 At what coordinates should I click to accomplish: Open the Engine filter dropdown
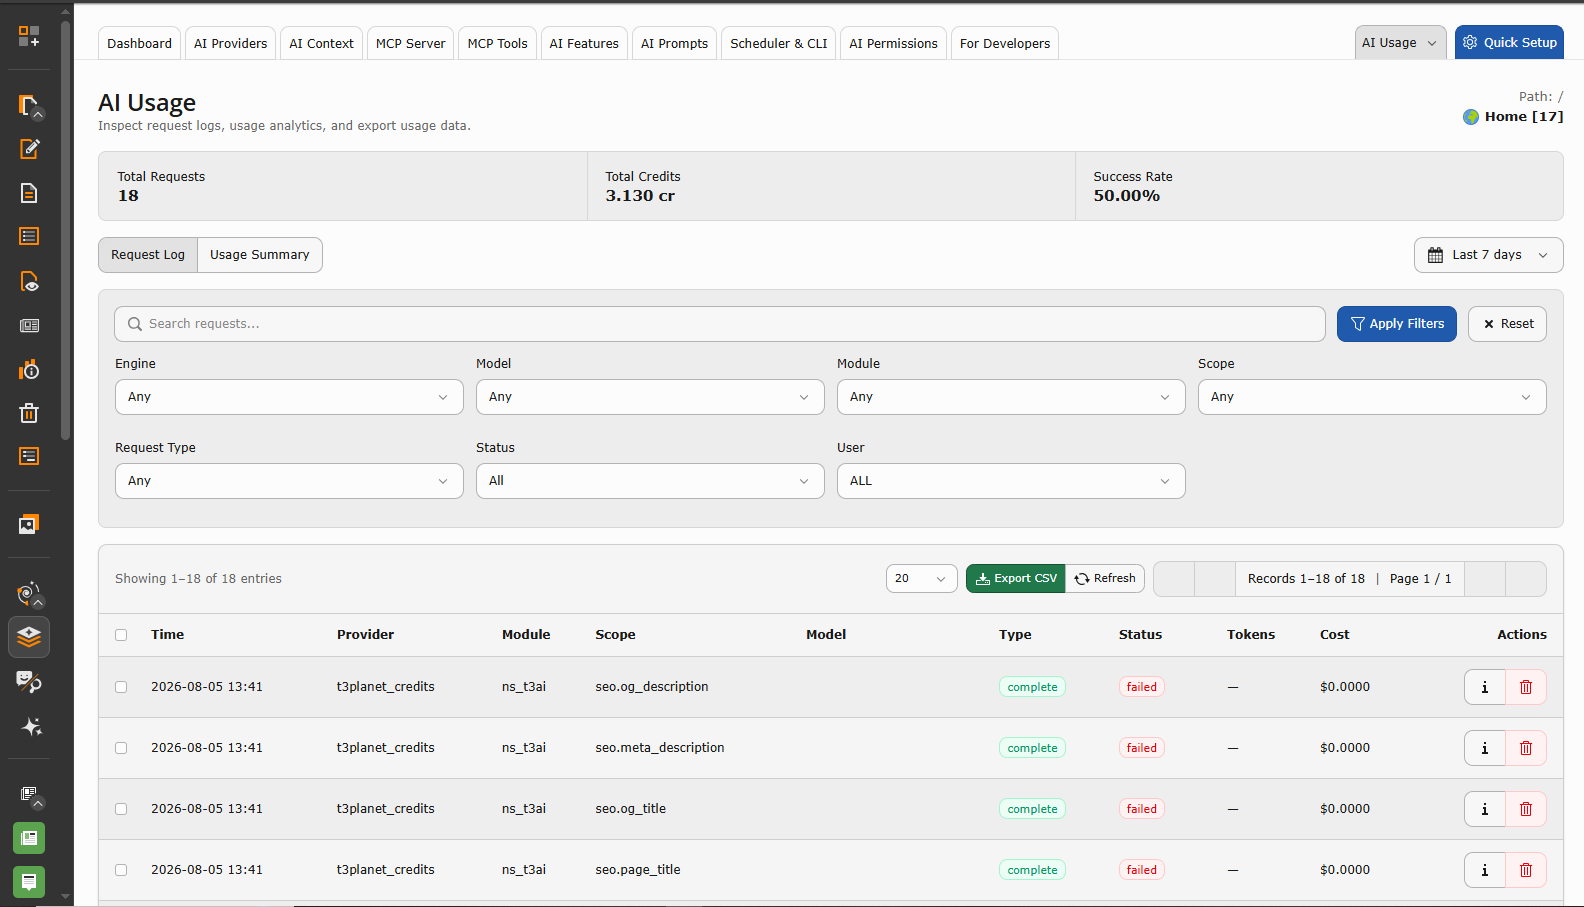point(289,397)
